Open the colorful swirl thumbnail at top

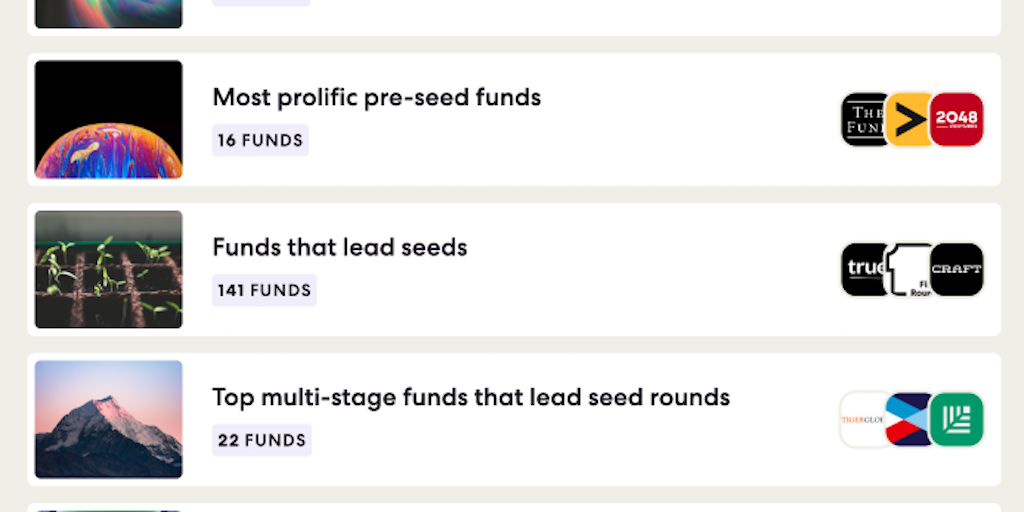point(109,13)
